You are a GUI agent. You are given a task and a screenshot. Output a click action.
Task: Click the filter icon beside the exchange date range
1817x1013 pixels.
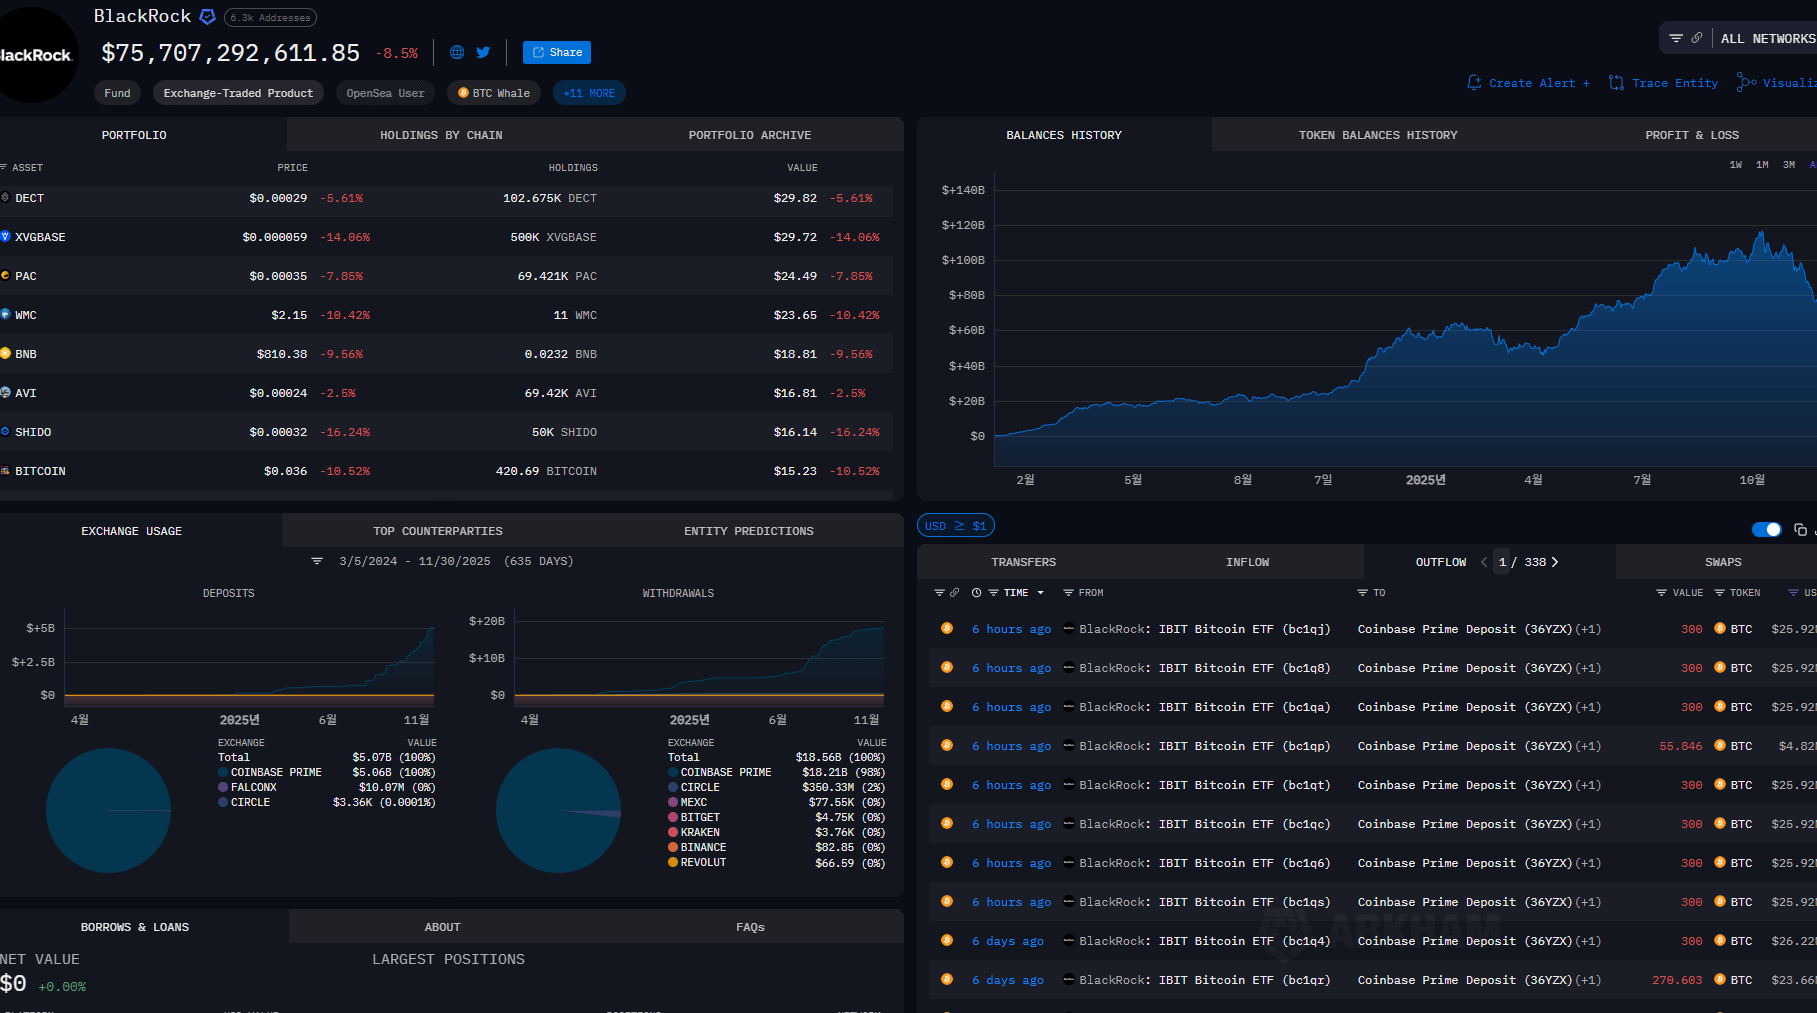tap(317, 561)
